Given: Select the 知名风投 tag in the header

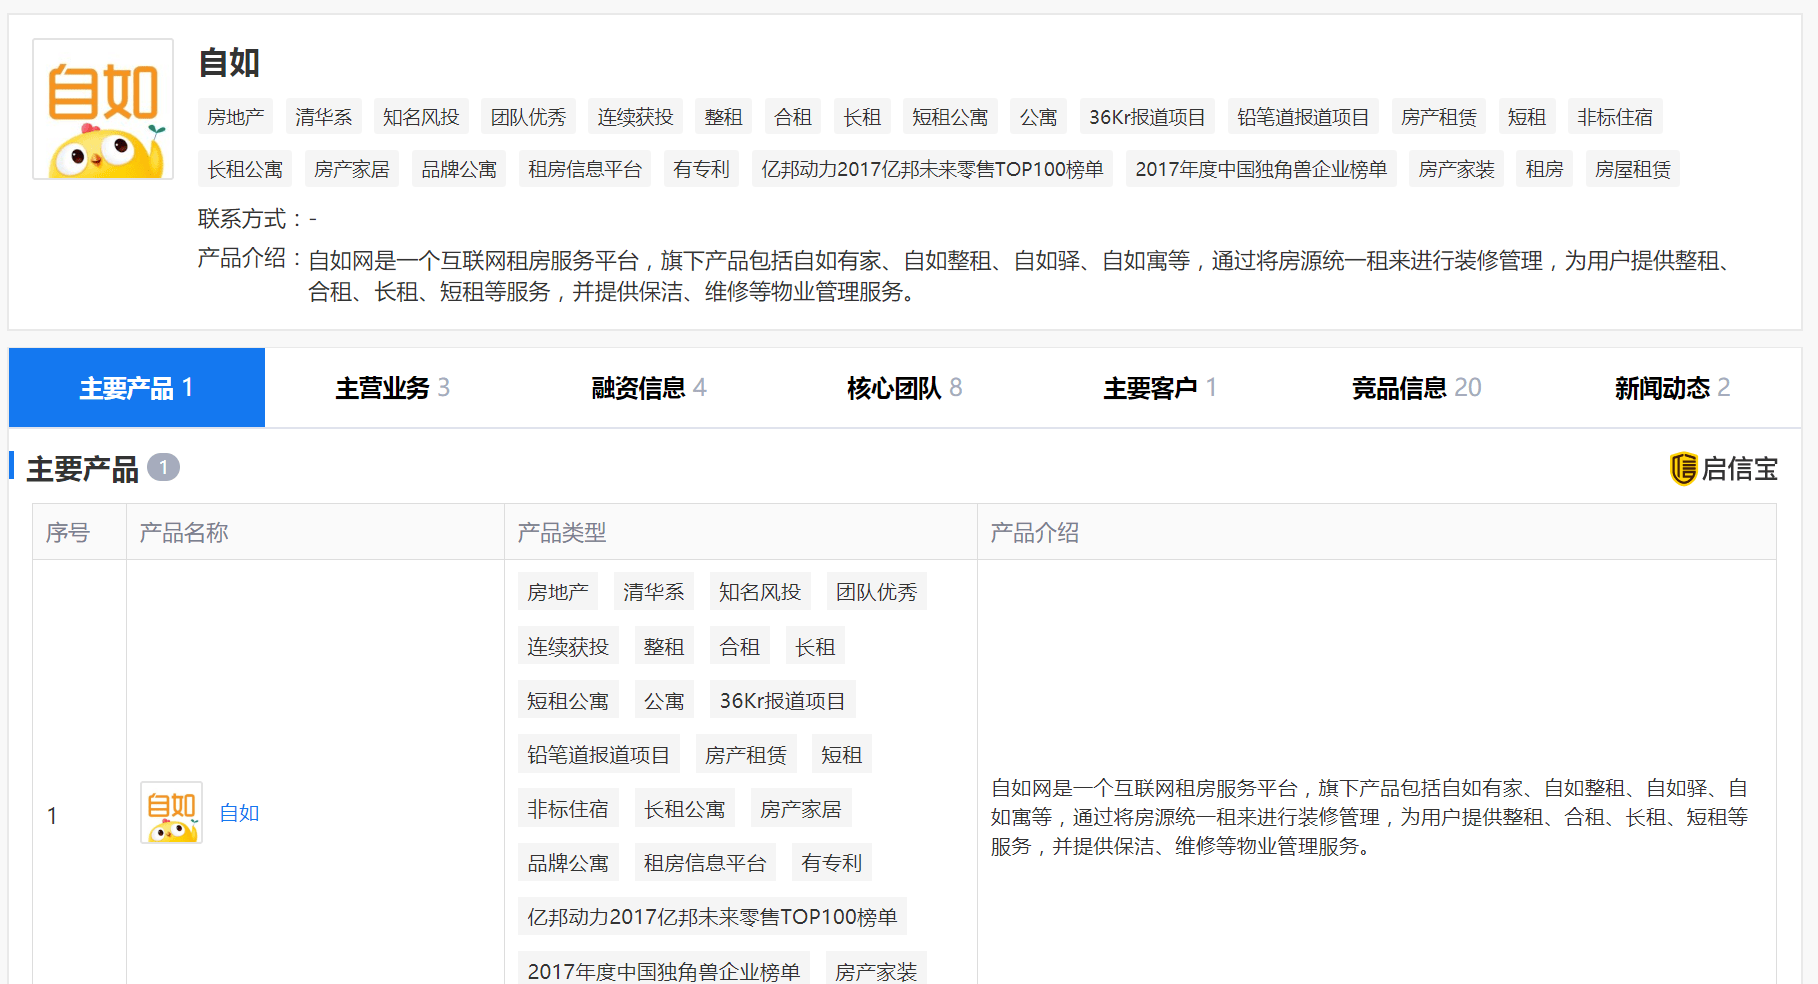Looking at the screenshot, I should (x=421, y=117).
